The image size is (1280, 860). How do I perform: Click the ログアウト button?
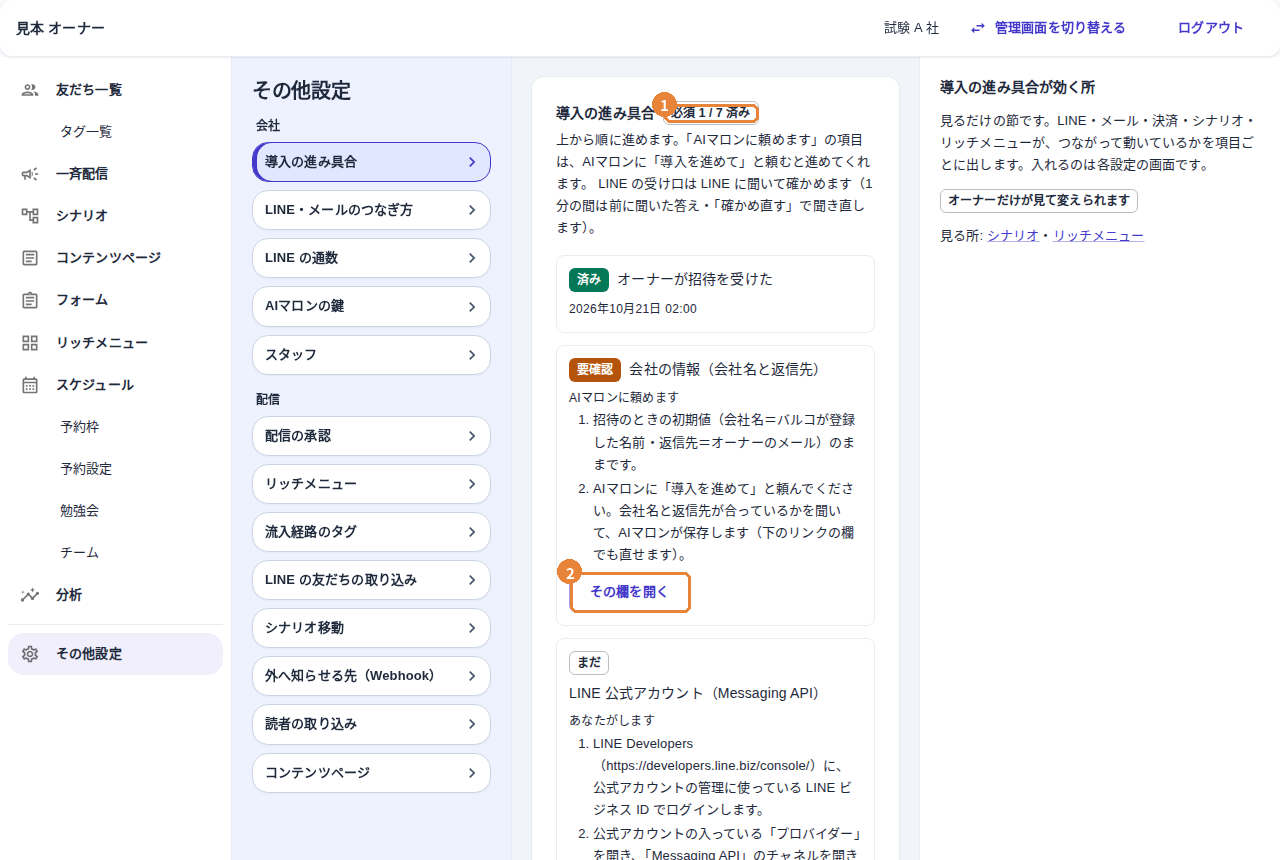1211,28
